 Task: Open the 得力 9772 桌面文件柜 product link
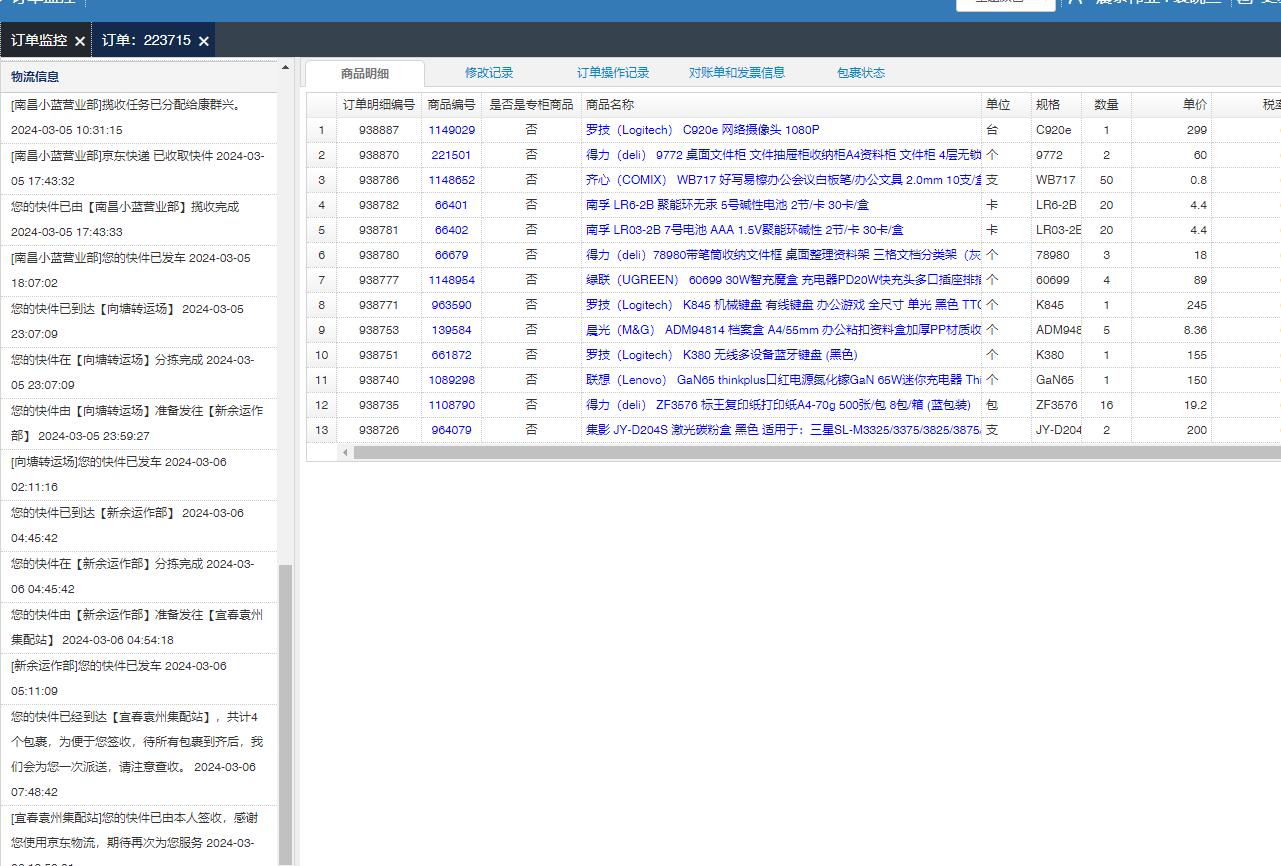[x=783, y=155]
